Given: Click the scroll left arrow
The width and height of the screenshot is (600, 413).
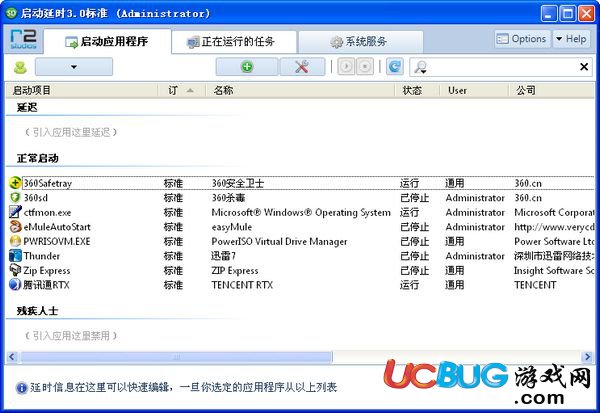Looking at the screenshot, I should 12,357.
